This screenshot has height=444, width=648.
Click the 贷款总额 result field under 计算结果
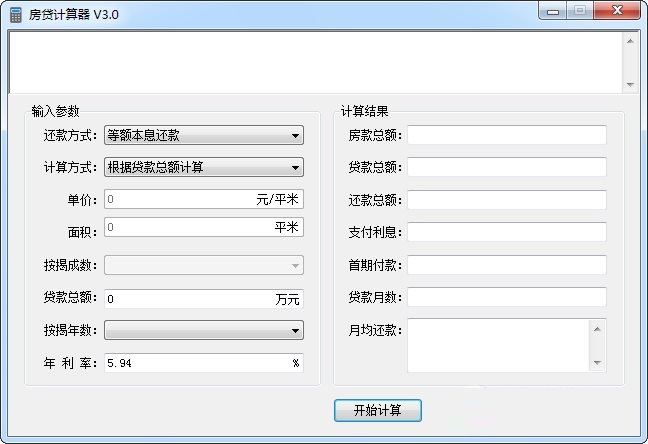507,167
